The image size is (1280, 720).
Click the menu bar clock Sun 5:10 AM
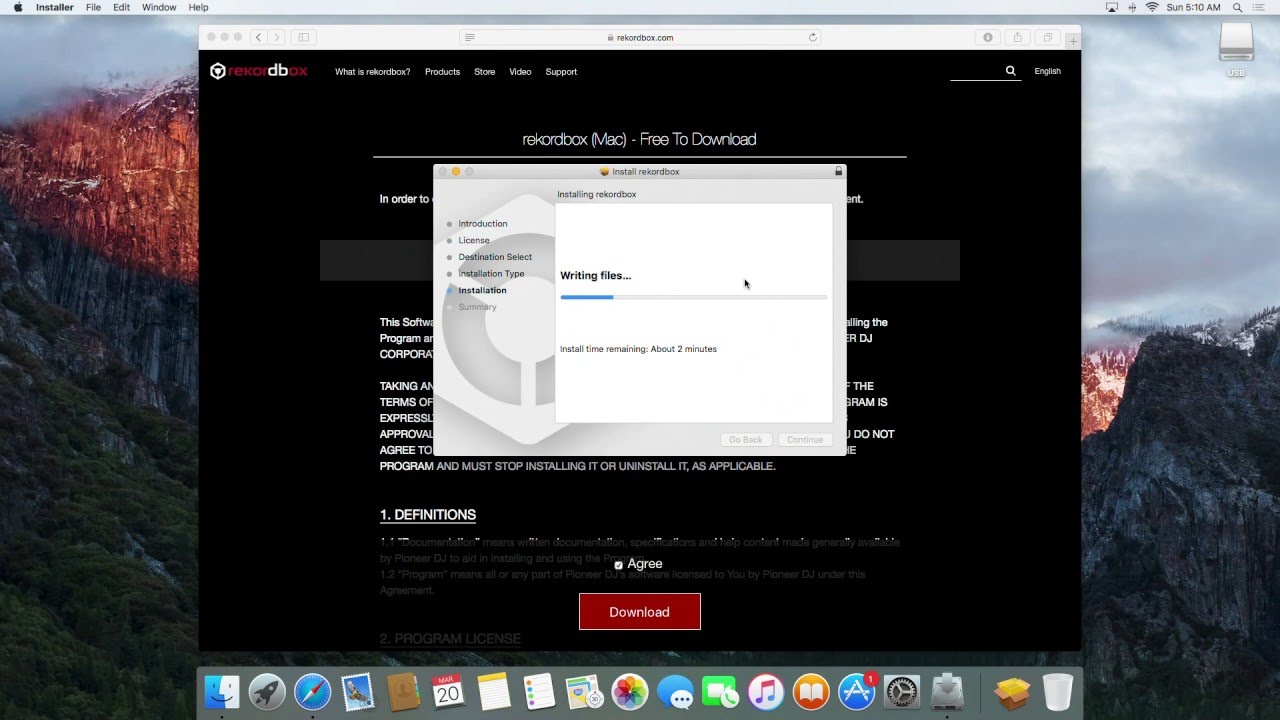(x=1193, y=7)
